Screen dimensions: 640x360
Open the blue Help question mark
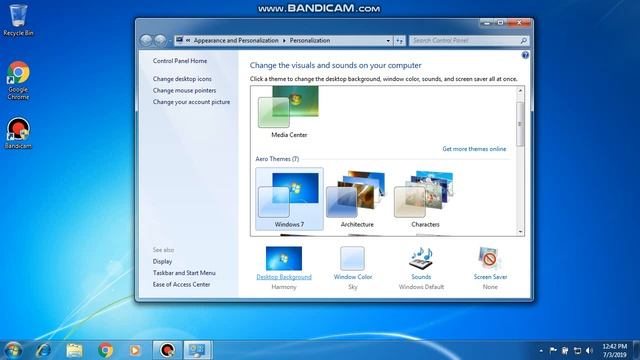click(525, 55)
